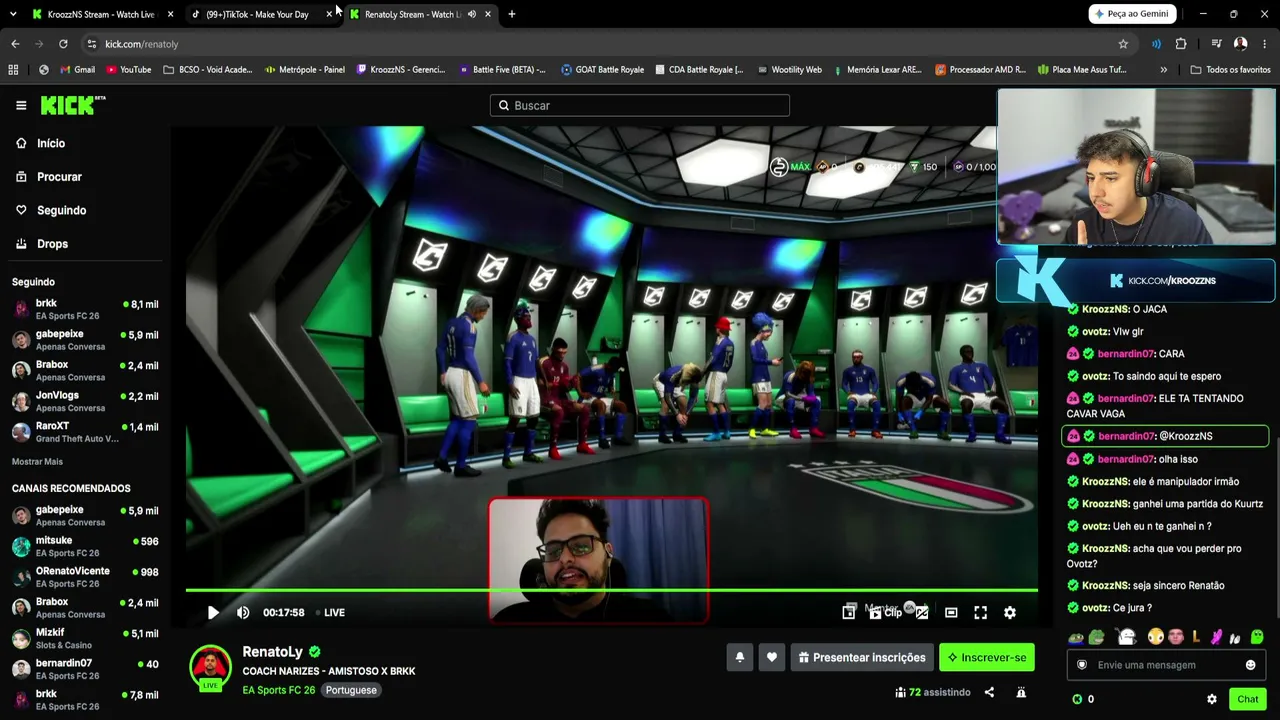This screenshot has height=720, width=1280.
Task: Open the video player settings gear
Action: (x=1010, y=613)
